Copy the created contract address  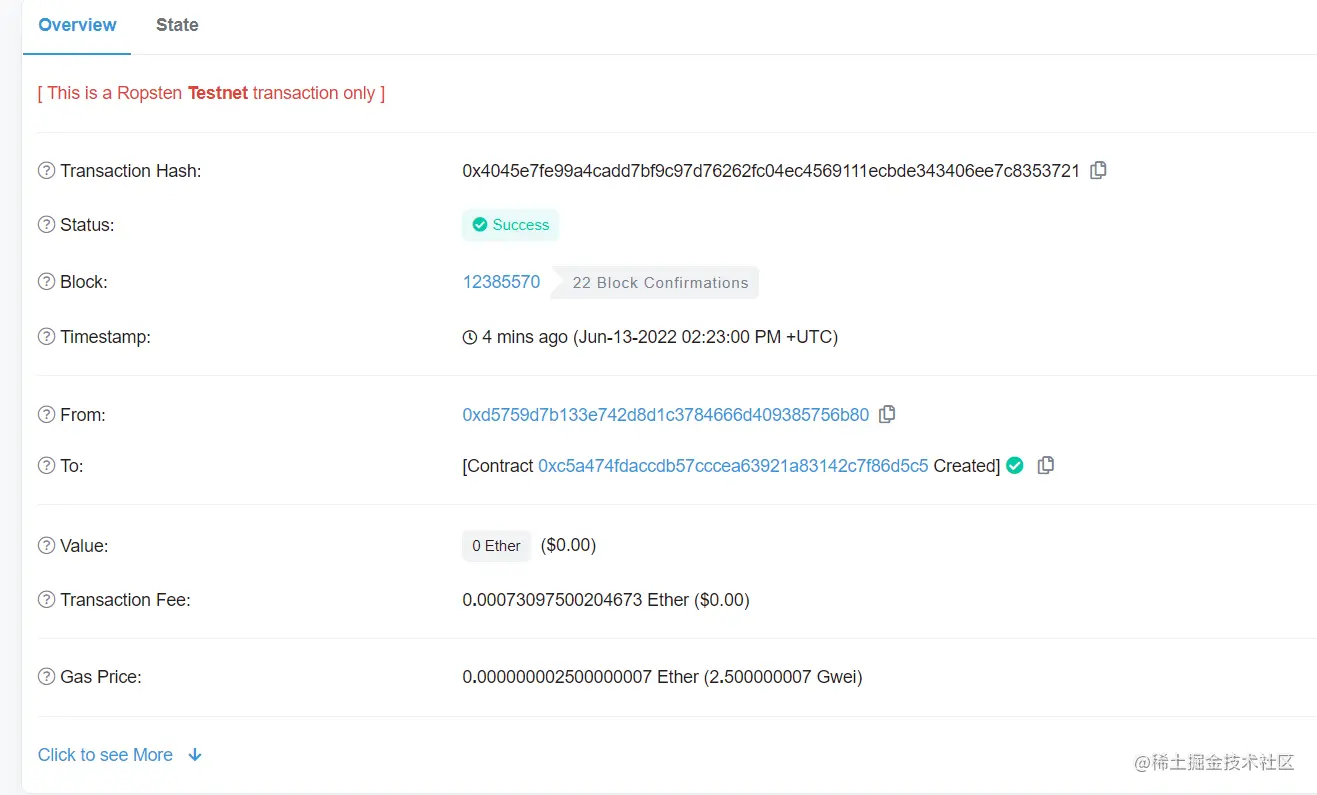coord(1046,465)
